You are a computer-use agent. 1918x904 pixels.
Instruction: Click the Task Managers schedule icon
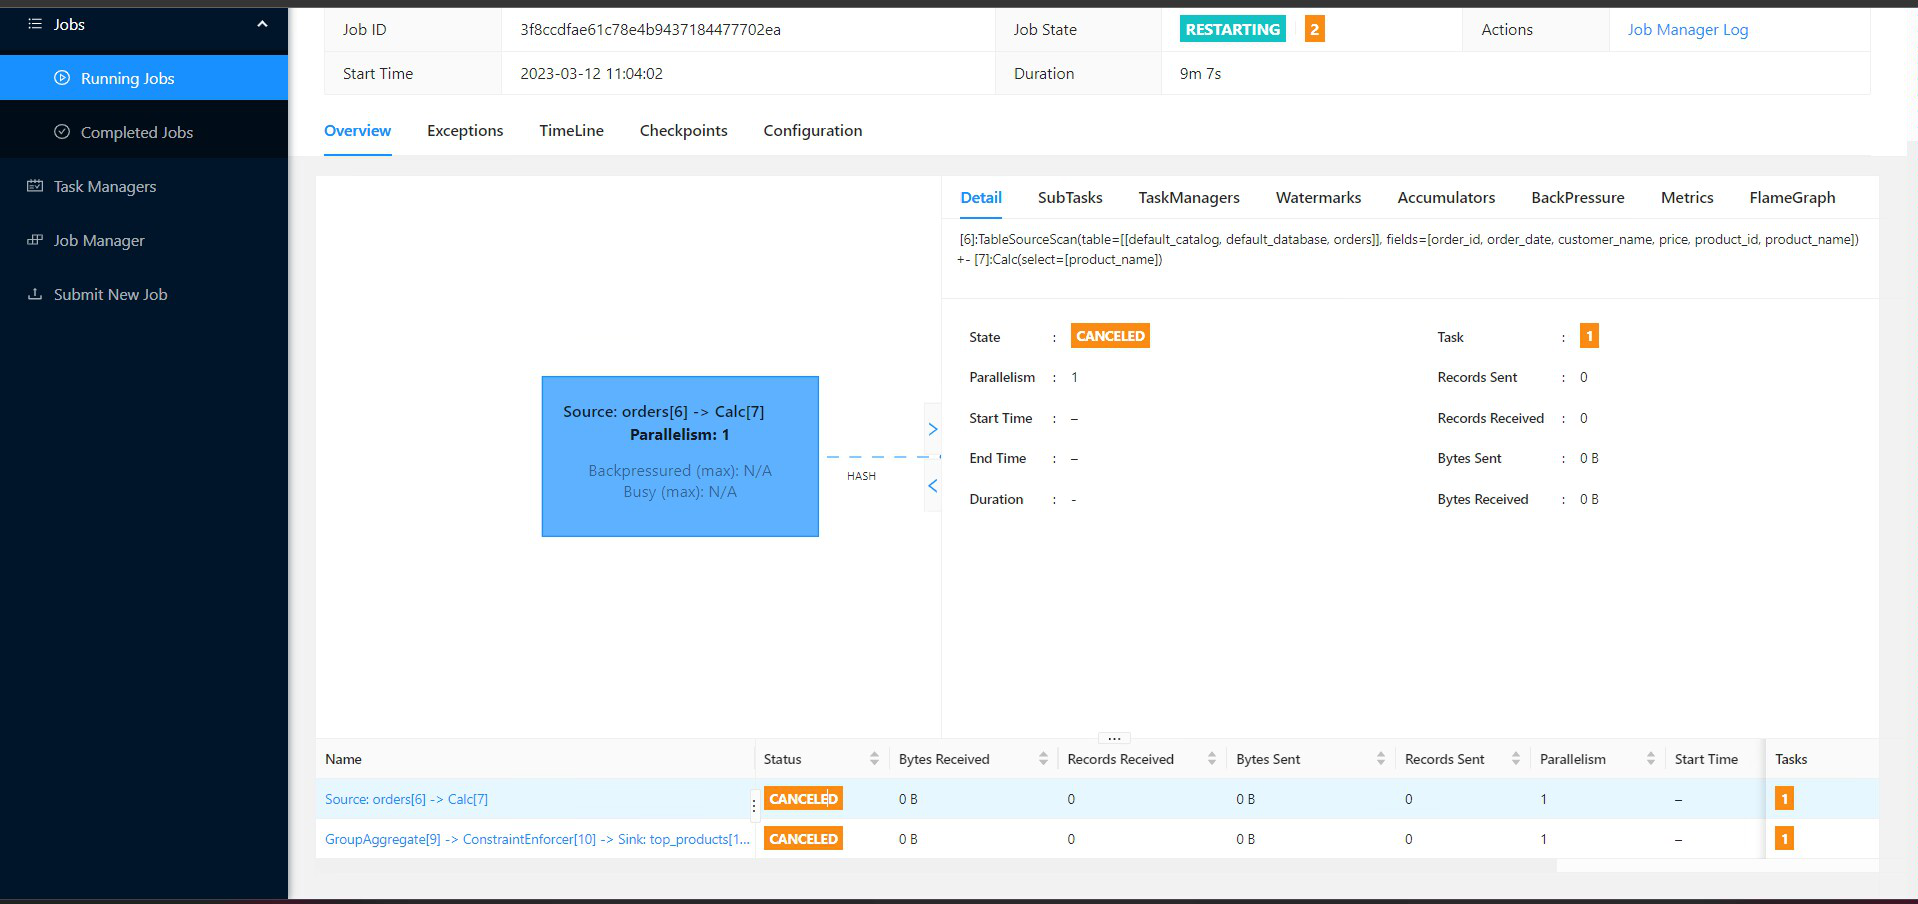(35, 186)
